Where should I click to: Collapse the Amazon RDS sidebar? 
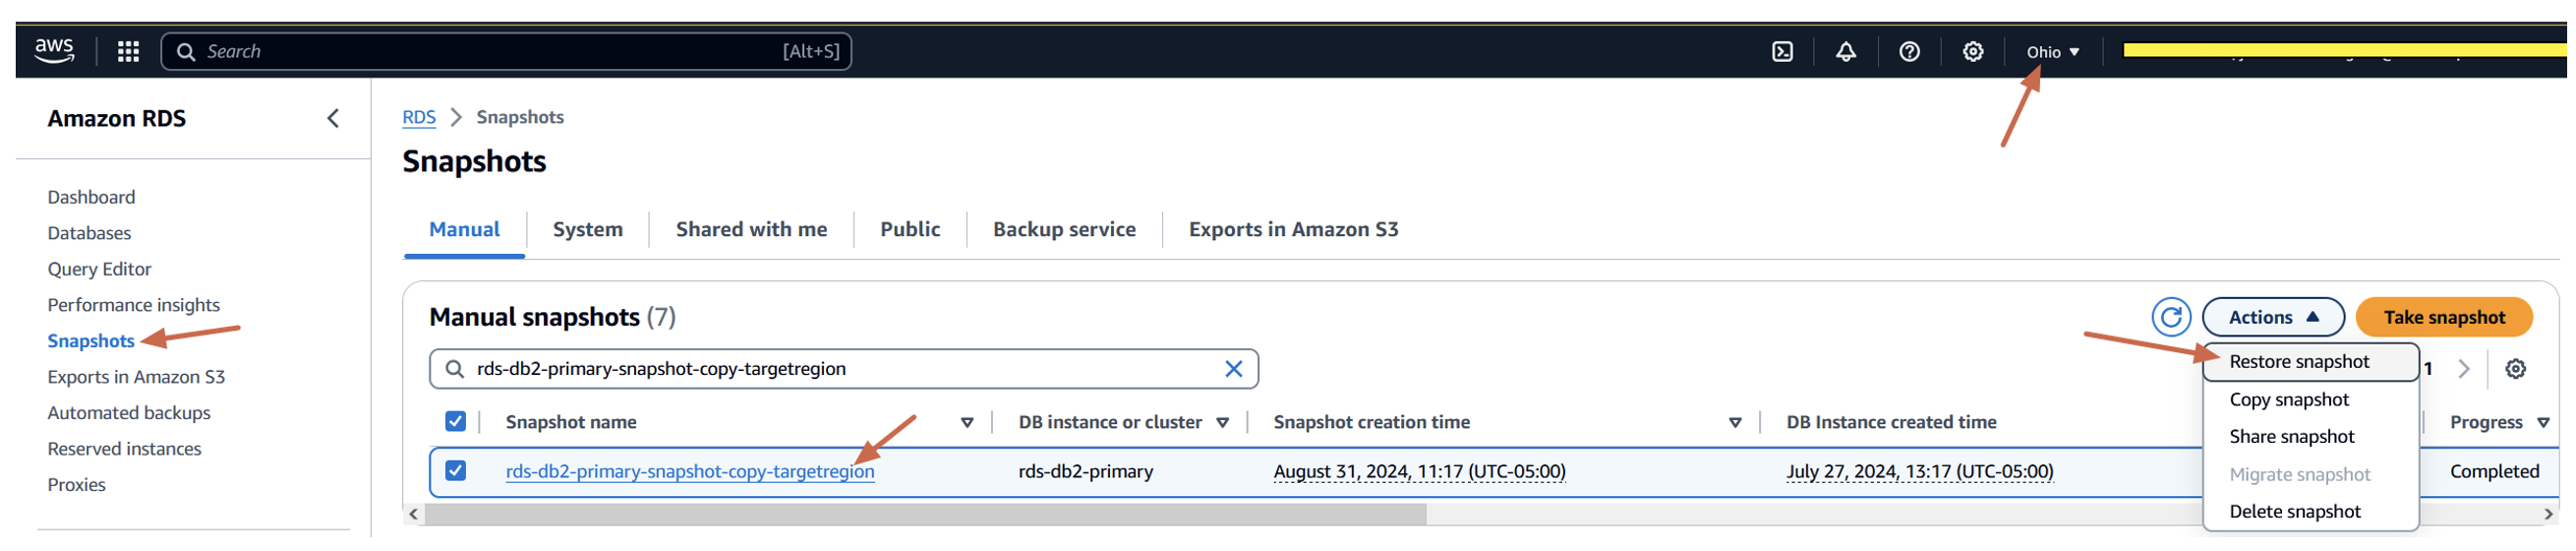[333, 119]
